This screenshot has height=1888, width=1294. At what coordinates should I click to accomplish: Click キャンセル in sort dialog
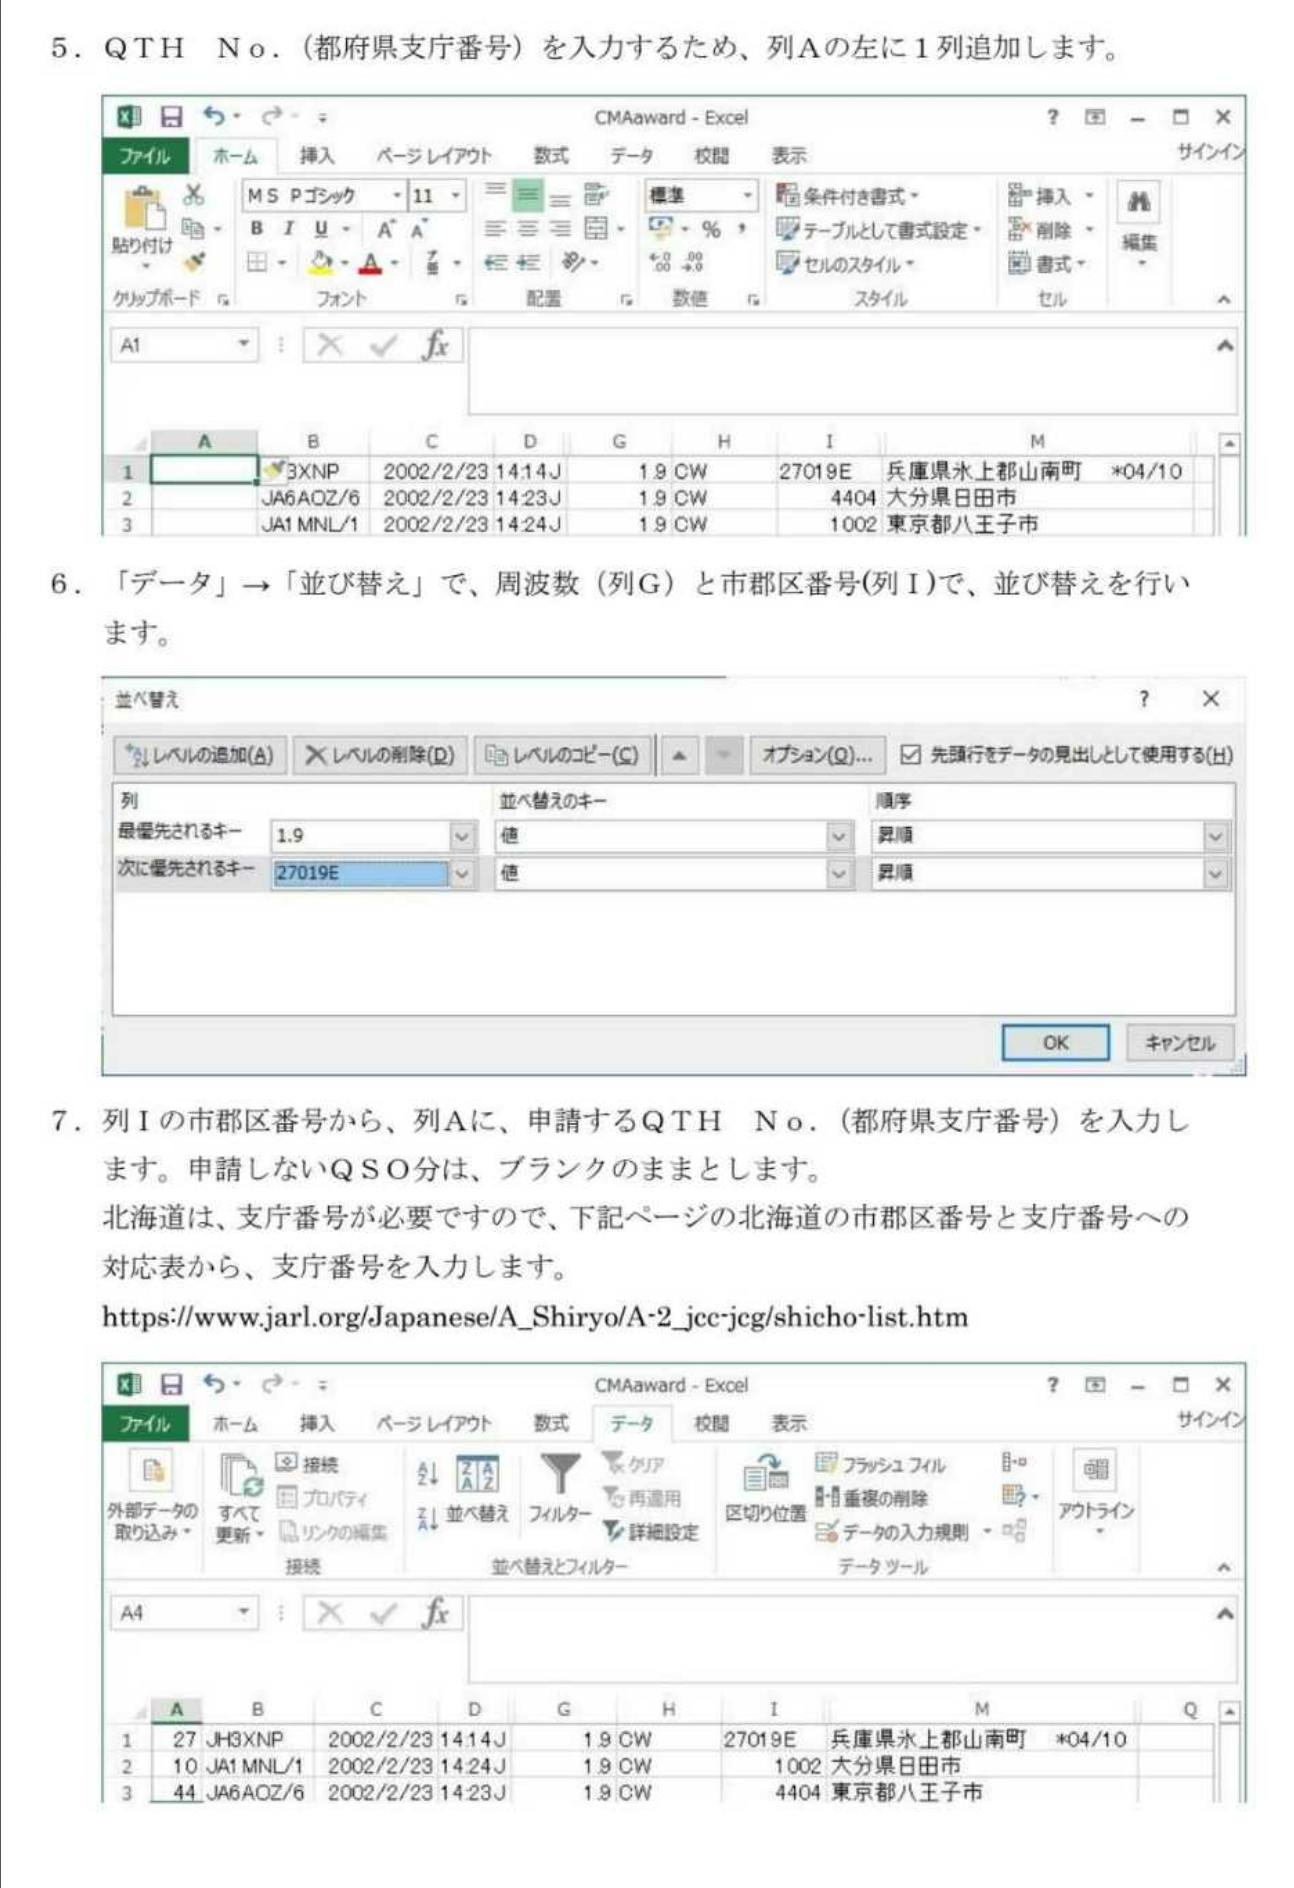(x=1180, y=1042)
